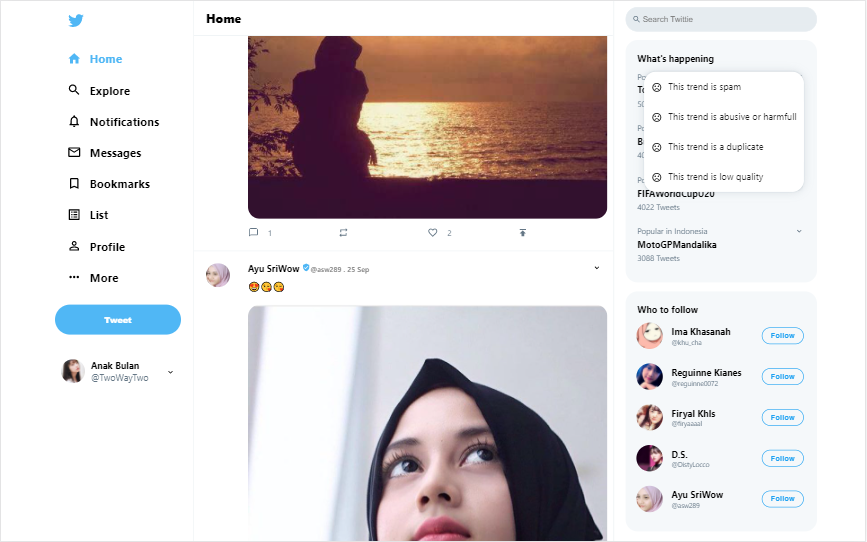Open Ayu SriWow's tweet avatar
Image resolution: width=867 pixels, height=542 pixels.
(x=218, y=275)
